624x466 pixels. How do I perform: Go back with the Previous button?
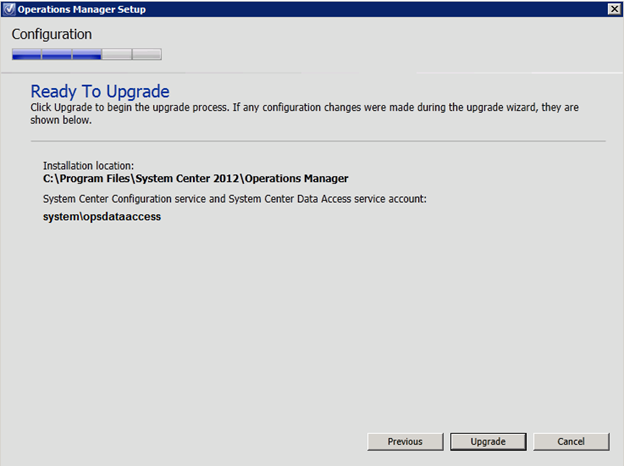coord(405,442)
